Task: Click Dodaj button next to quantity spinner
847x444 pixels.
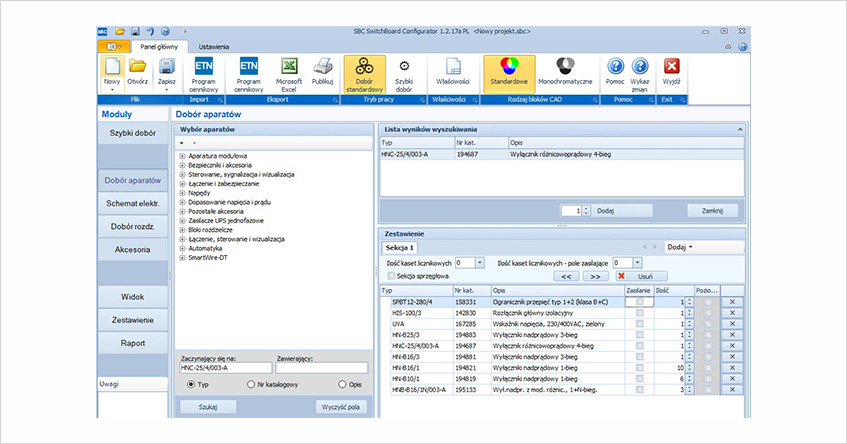Action: [621, 211]
